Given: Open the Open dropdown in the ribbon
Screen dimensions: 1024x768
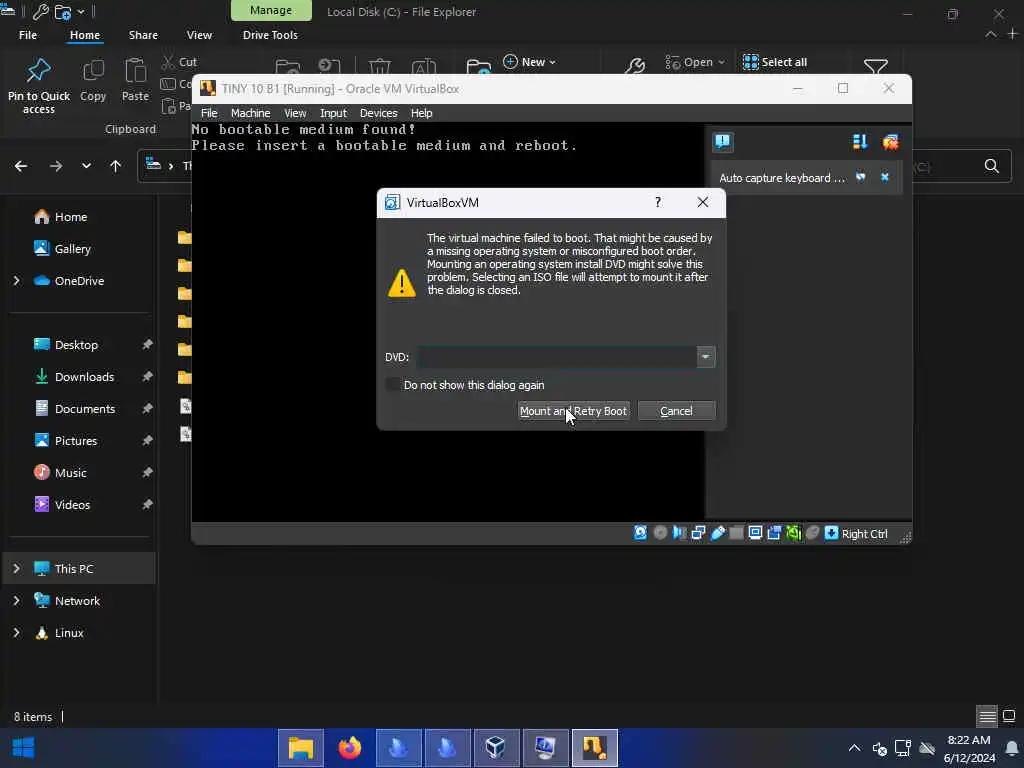Looking at the screenshot, I should click(695, 62).
